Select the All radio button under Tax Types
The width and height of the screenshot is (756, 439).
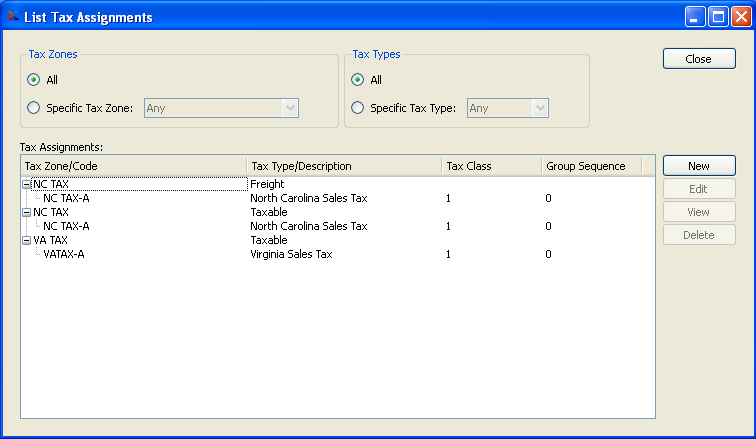[x=357, y=80]
